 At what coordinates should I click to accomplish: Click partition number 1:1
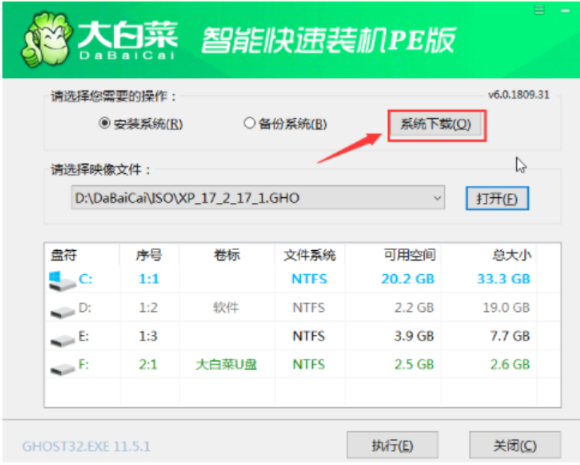click(x=149, y=279)
